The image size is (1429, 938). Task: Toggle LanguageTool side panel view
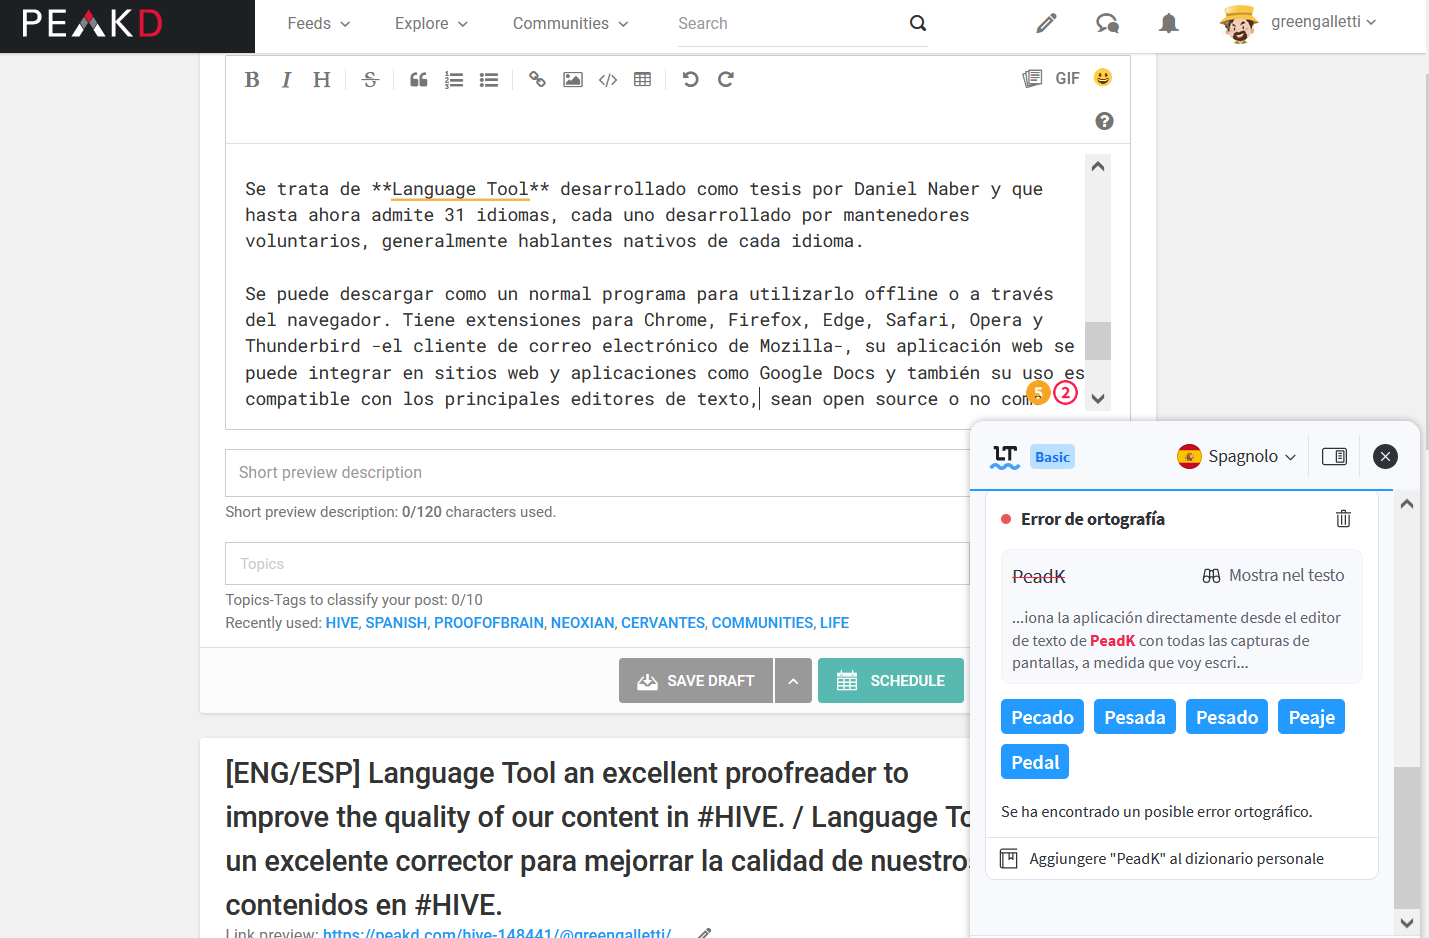coord(1334,457)
